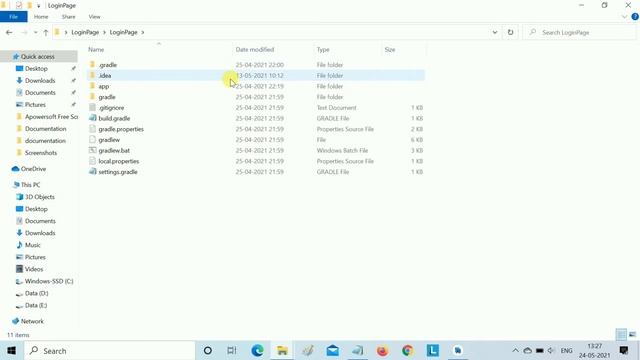Select the gradlew.bat file
Image resolution: width=640 pixels, height=360 pixels.
pyautogui.click(x=256, y=150)
